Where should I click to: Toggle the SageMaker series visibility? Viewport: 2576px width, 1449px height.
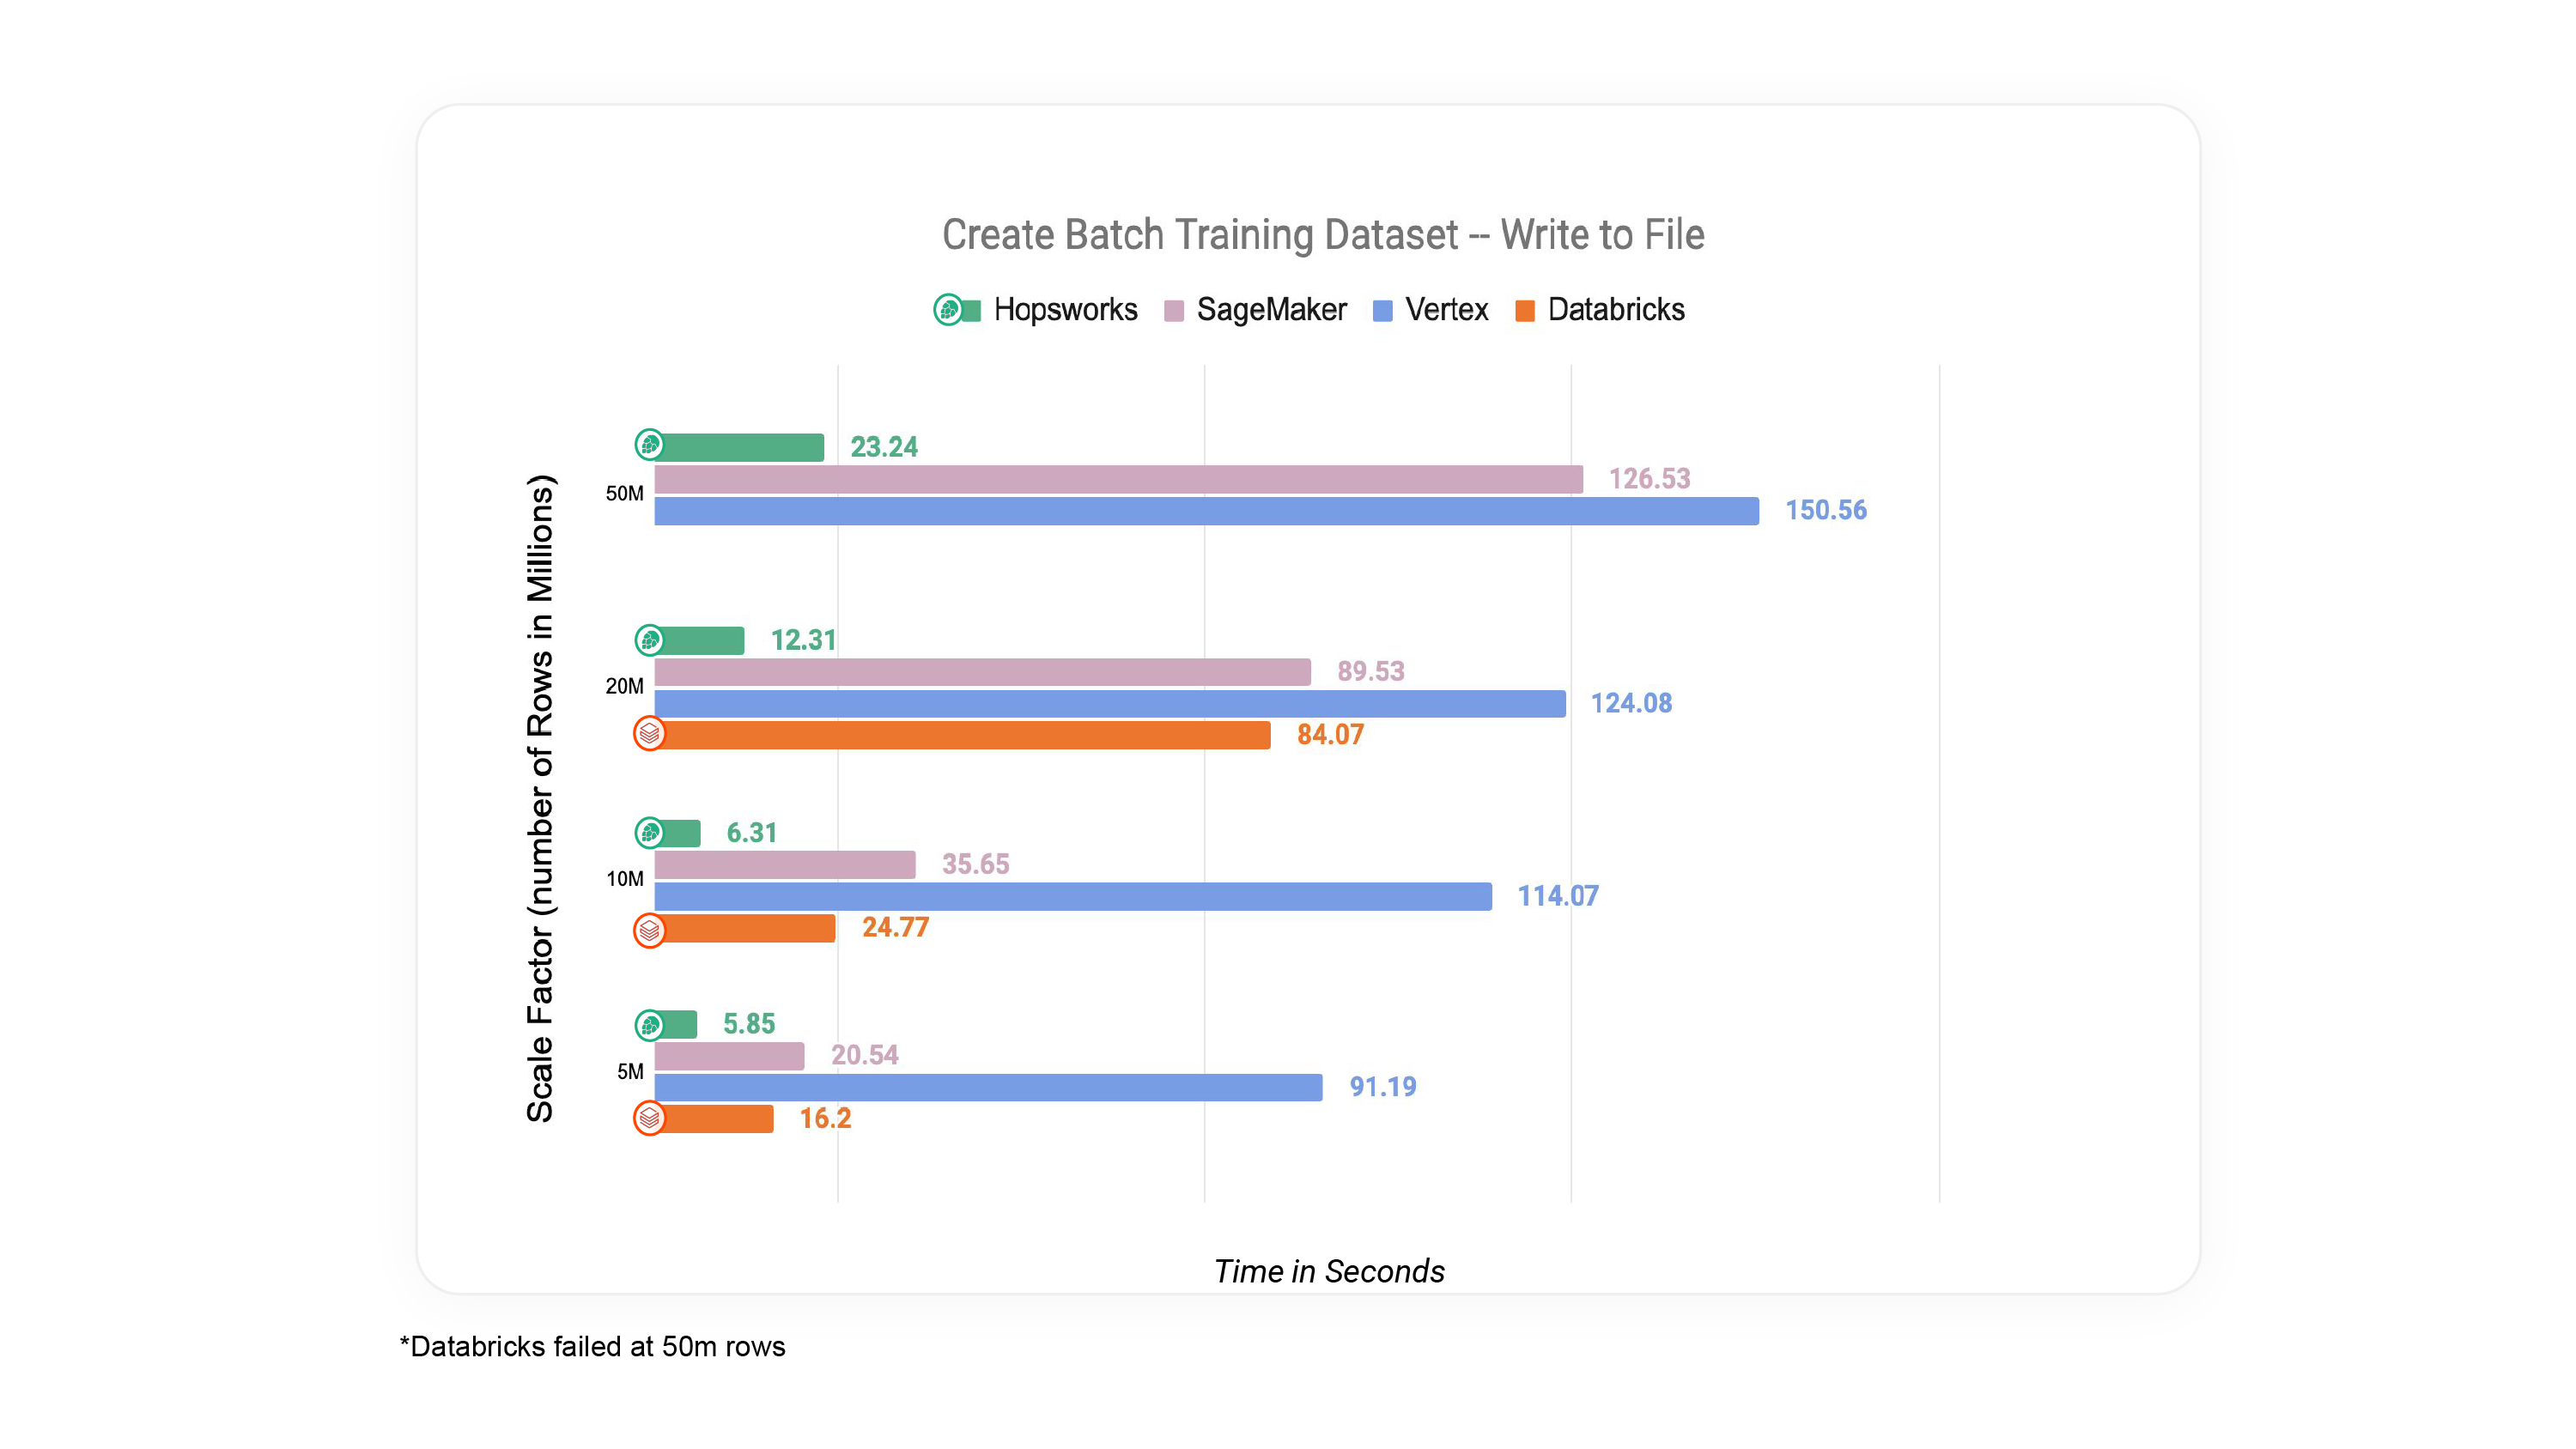[x=1270, y=311]
